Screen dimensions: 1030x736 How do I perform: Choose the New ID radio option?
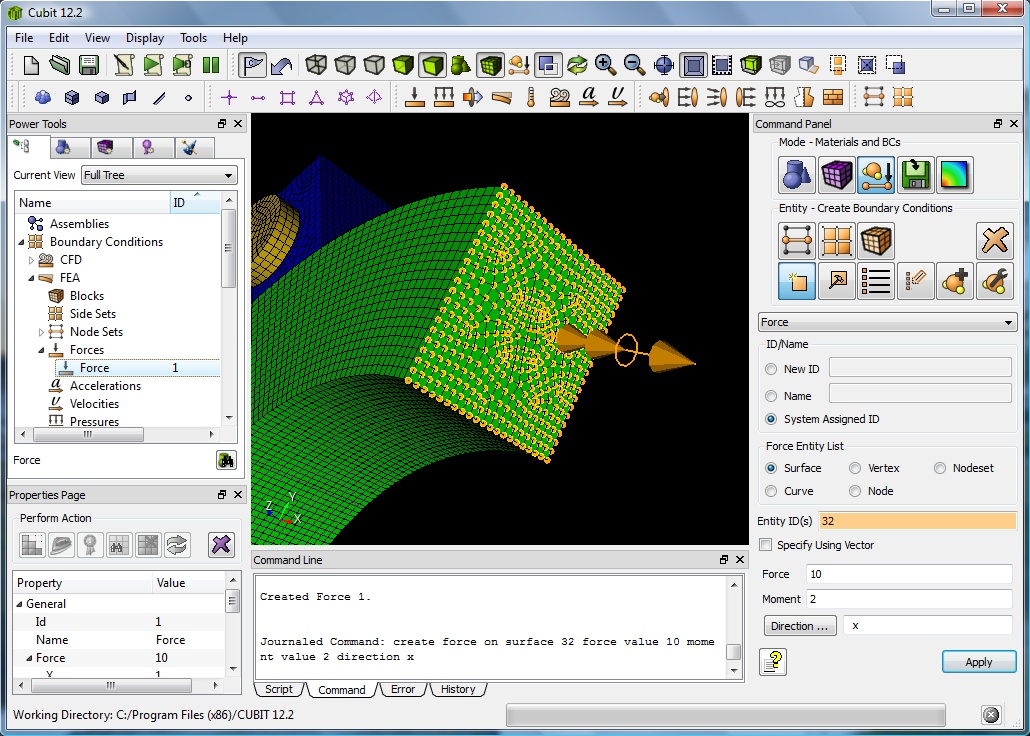pyautogui.click(x=771, y=369)
